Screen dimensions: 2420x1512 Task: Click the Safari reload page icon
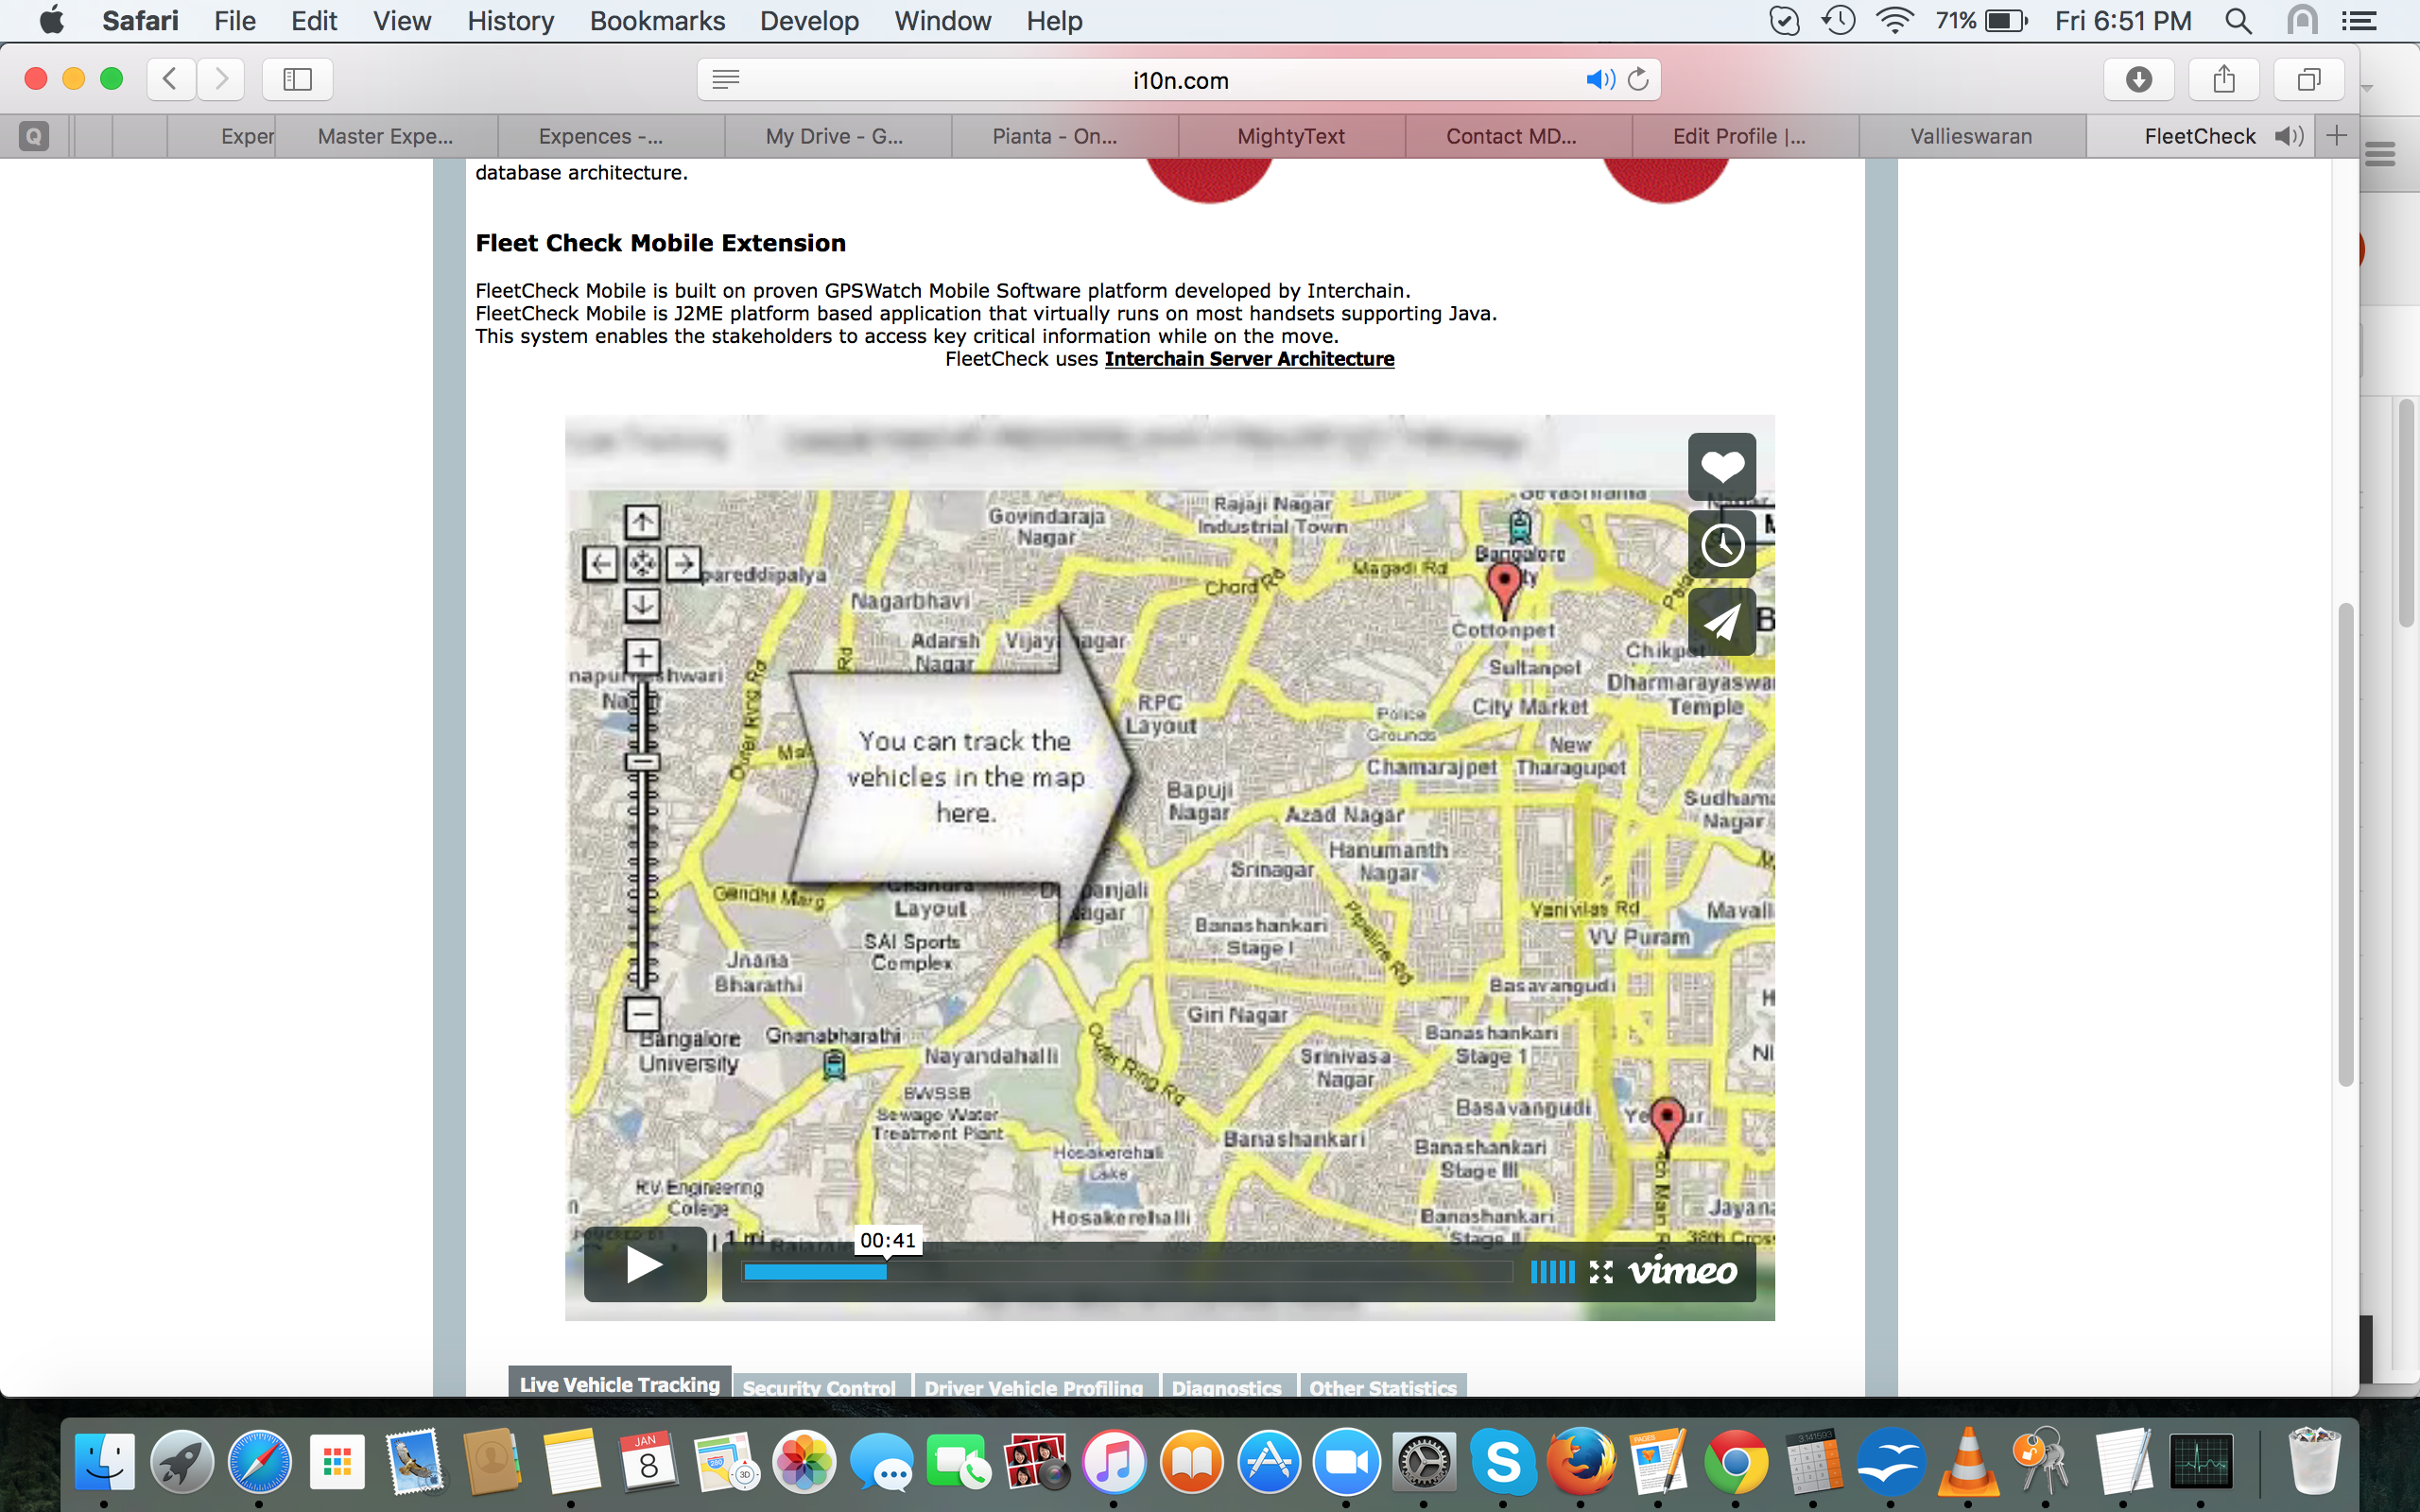[1638, 79]
